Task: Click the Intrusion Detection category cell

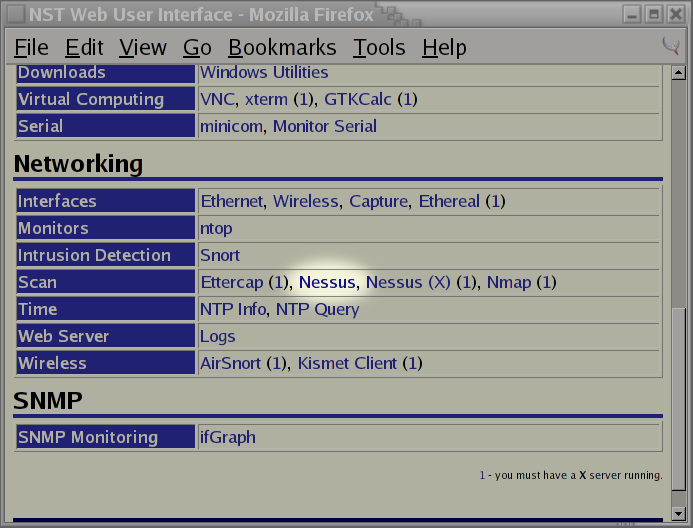Action: point(106,255)
